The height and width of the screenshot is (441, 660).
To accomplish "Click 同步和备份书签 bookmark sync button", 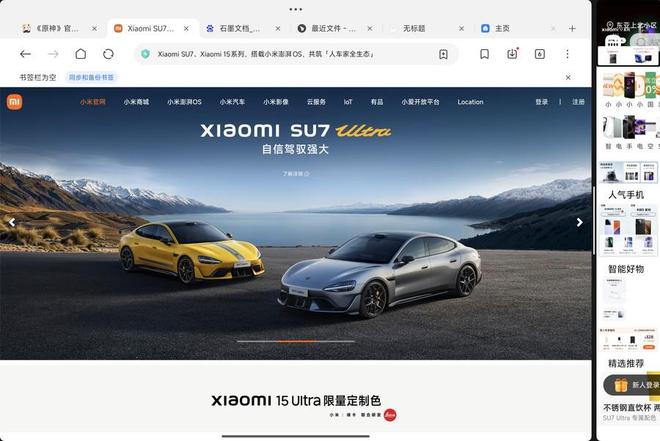I will click(x=91, y=77).
